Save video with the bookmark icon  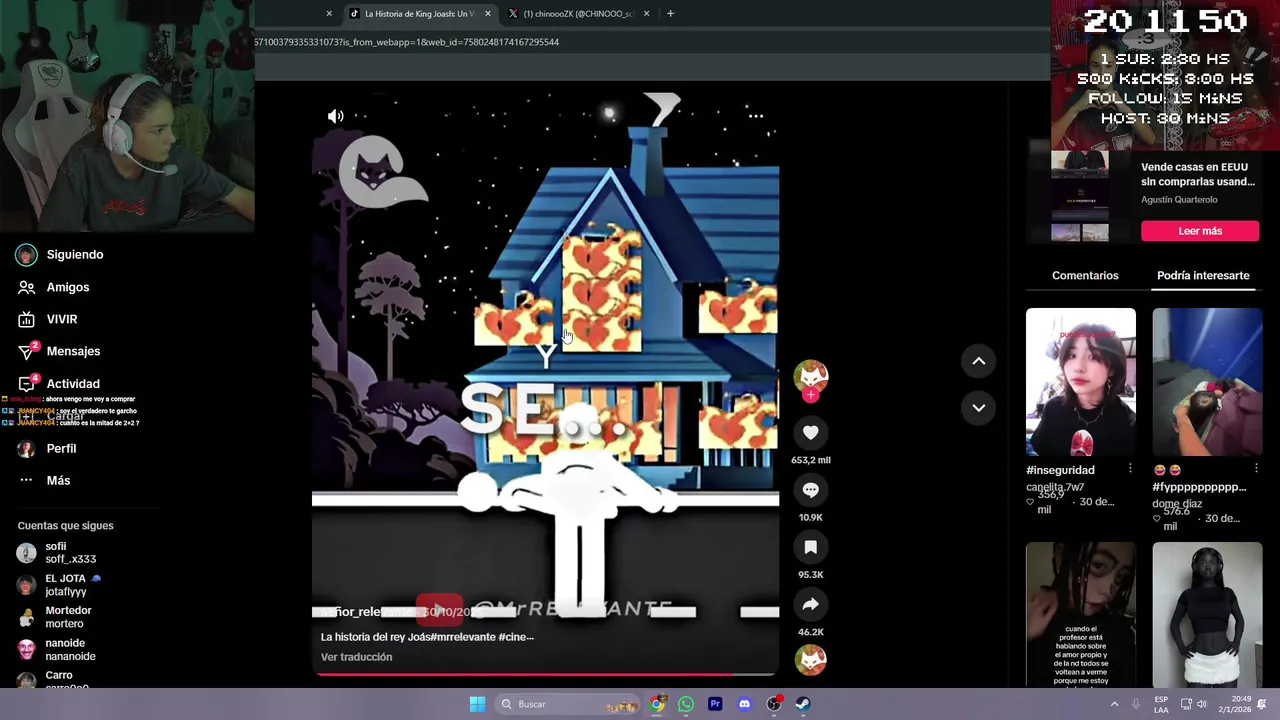tap(811, 547)
